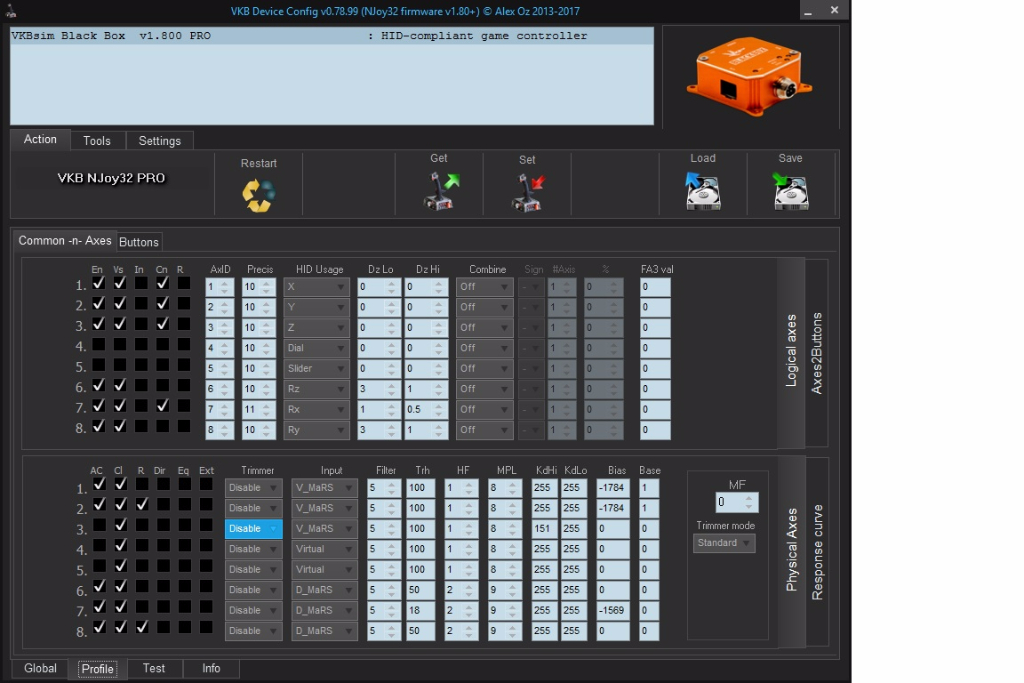This screenshot has width=1024, height=683.
Task: Click Bias field for physical axis 1
Action: (613, 488)
